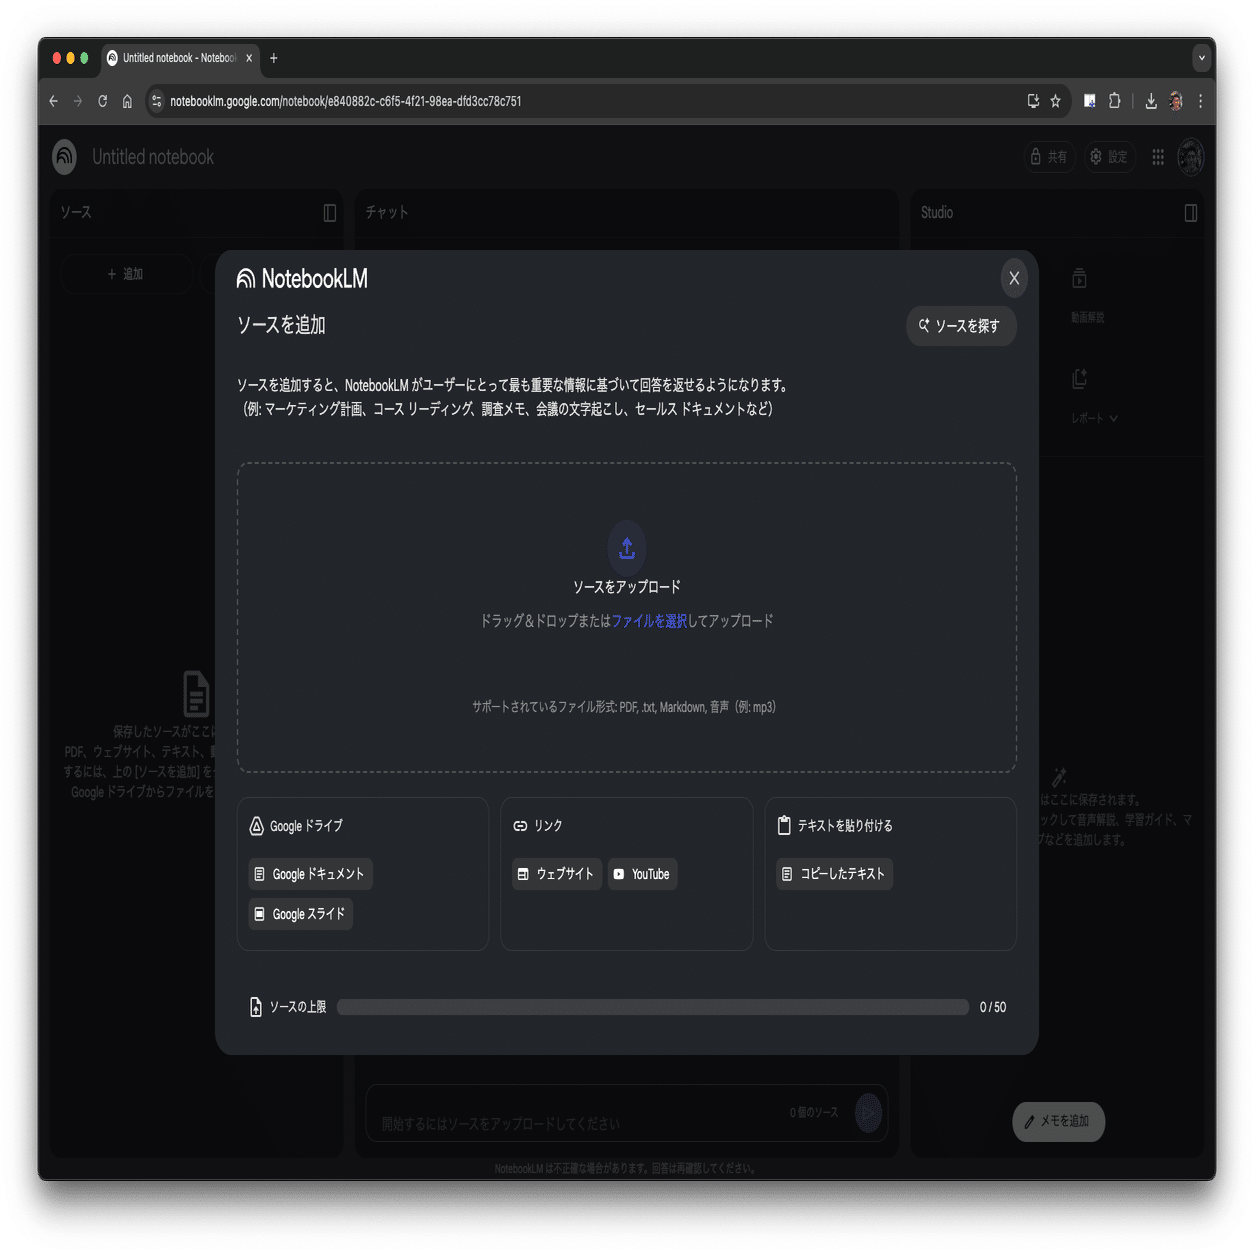Collapse the Studio panel using its panel icon

click(x=1191, y=212)
